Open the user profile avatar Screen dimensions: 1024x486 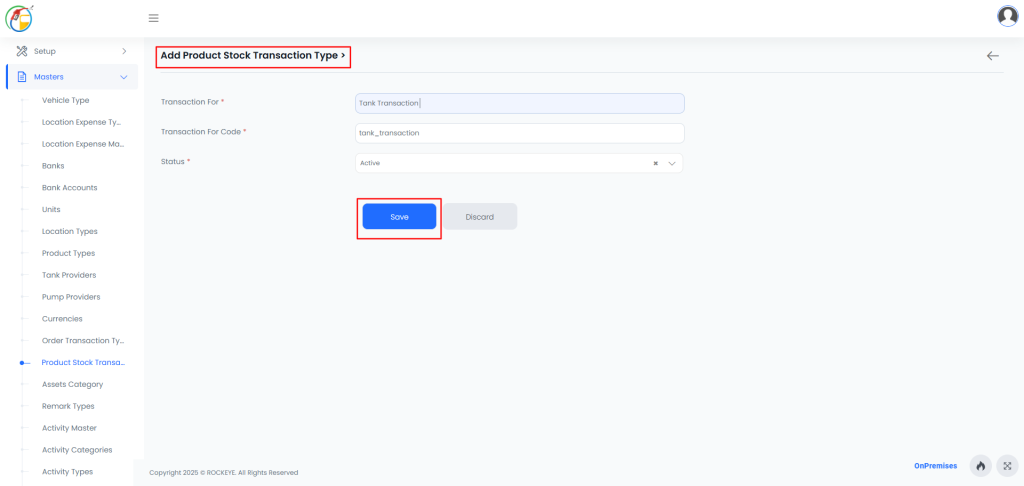click(x=1007, y=16)
